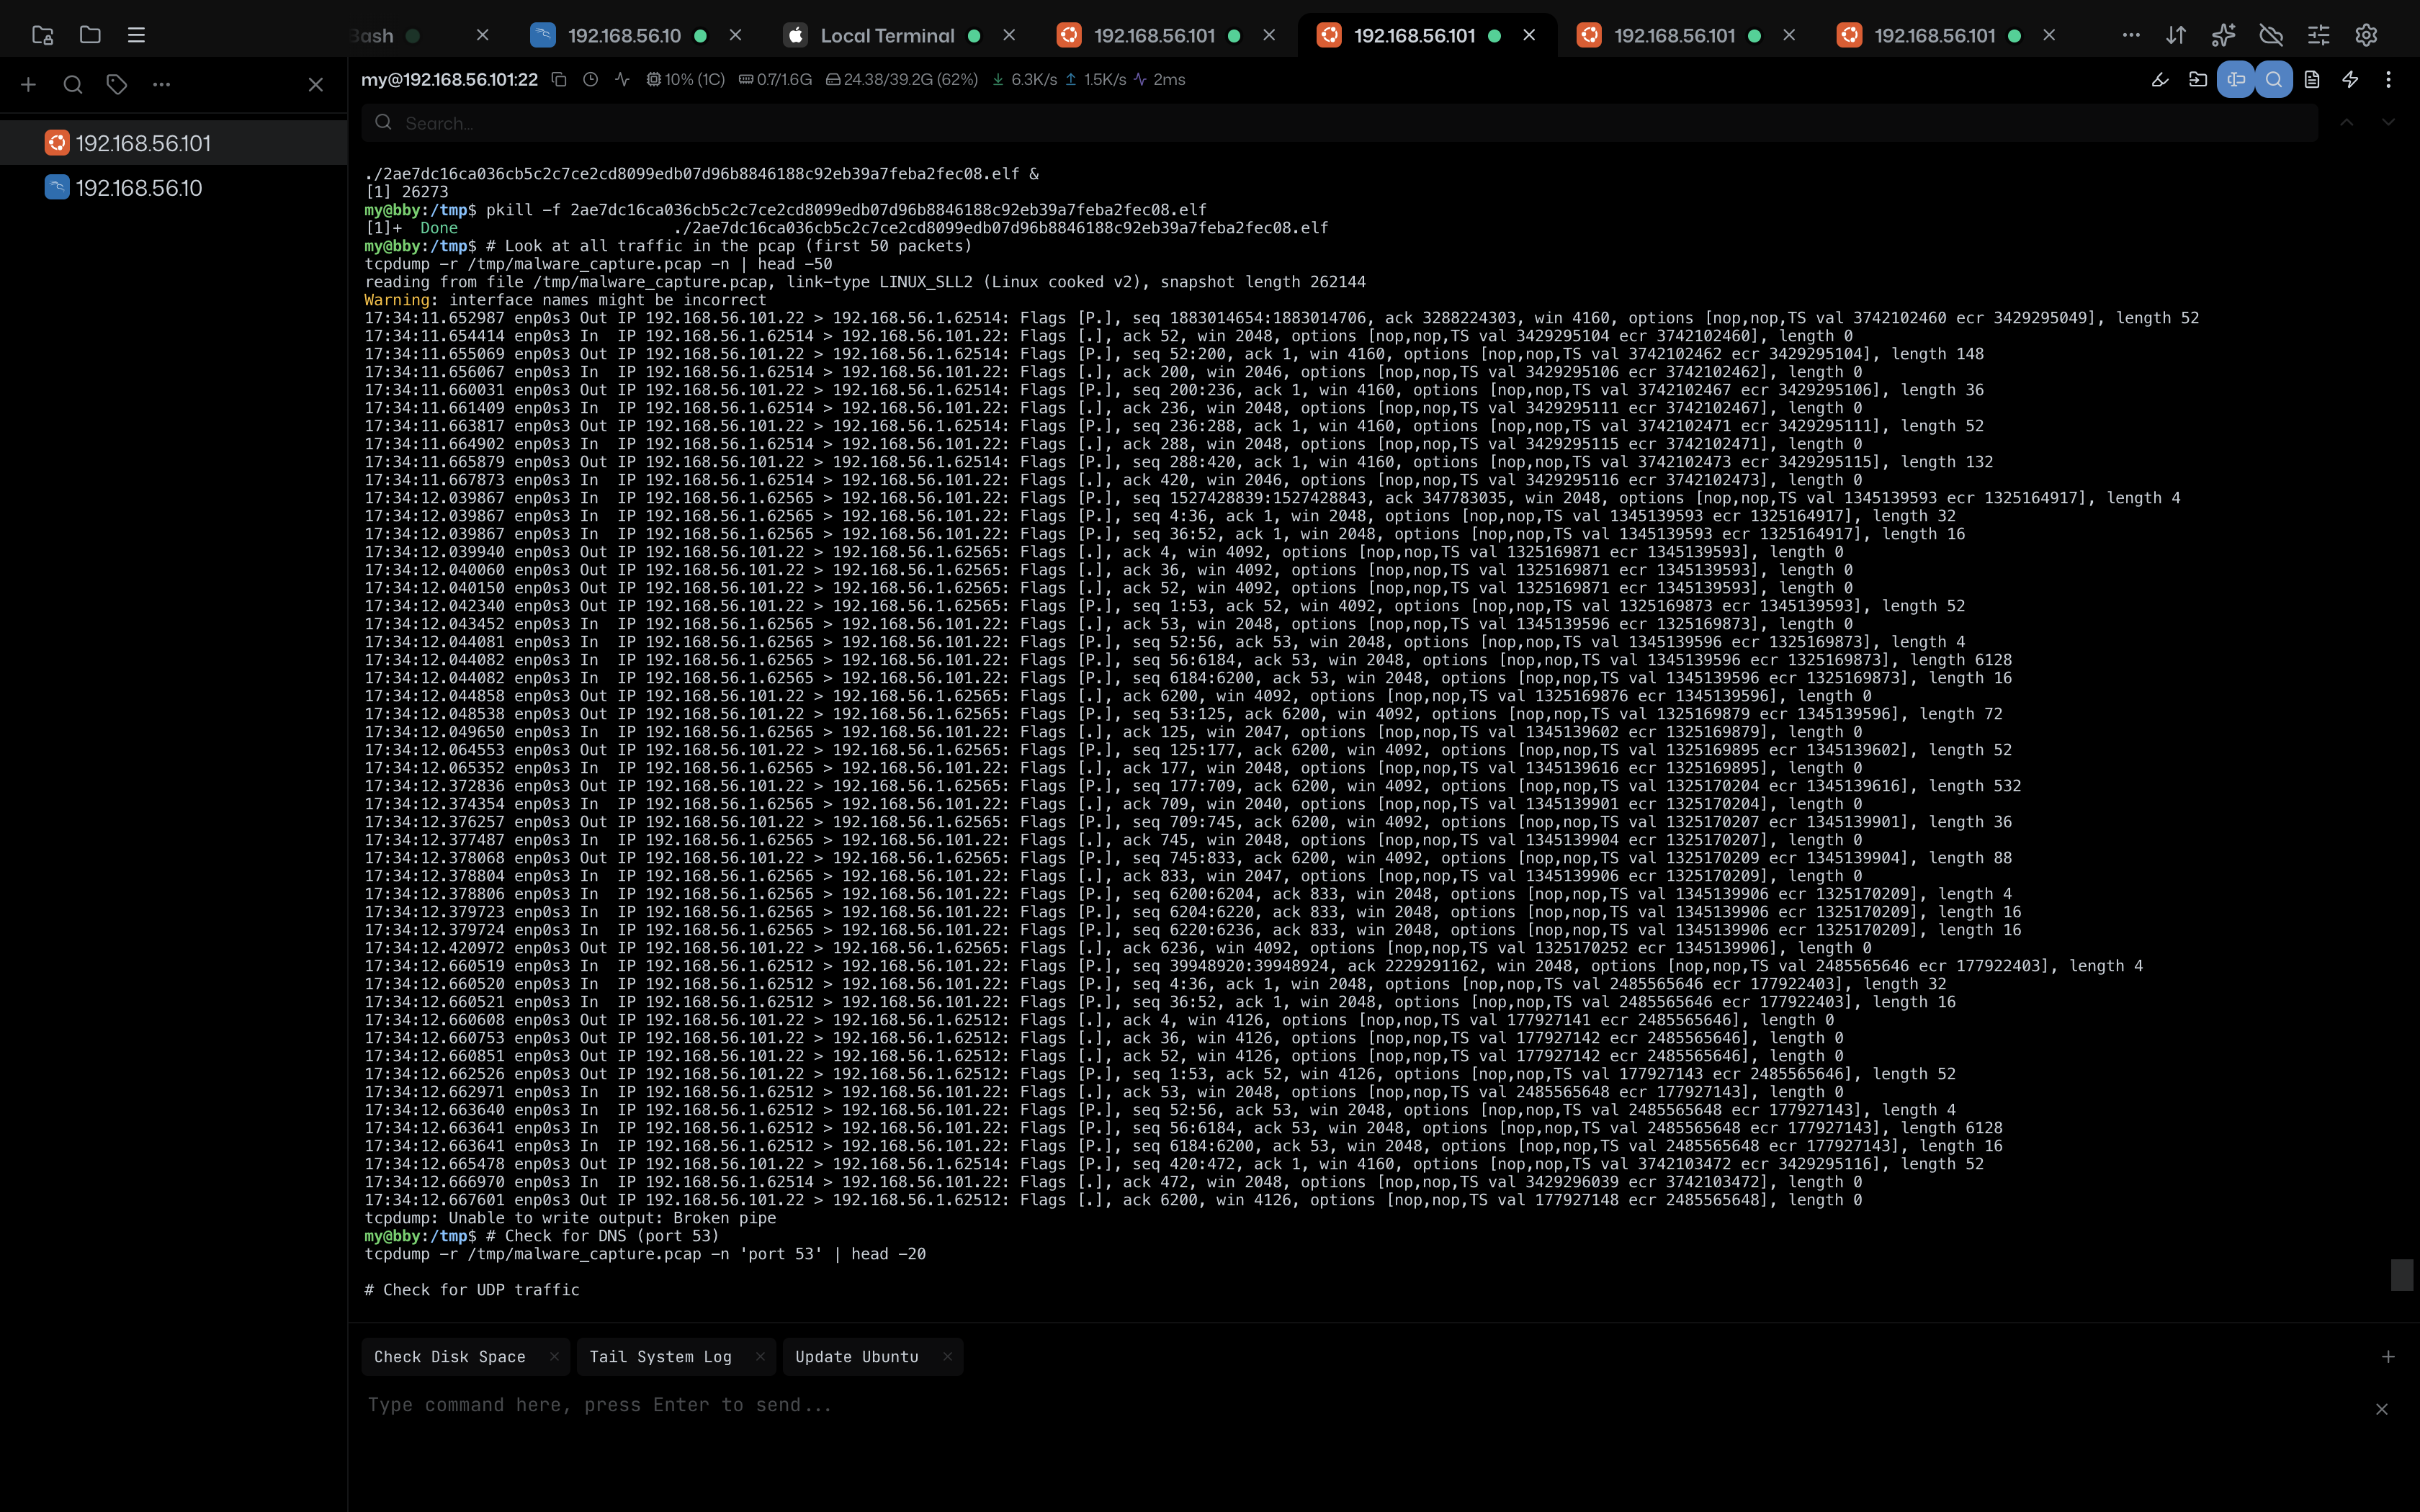Add a new snippet with plus

click(2388, 1357)
